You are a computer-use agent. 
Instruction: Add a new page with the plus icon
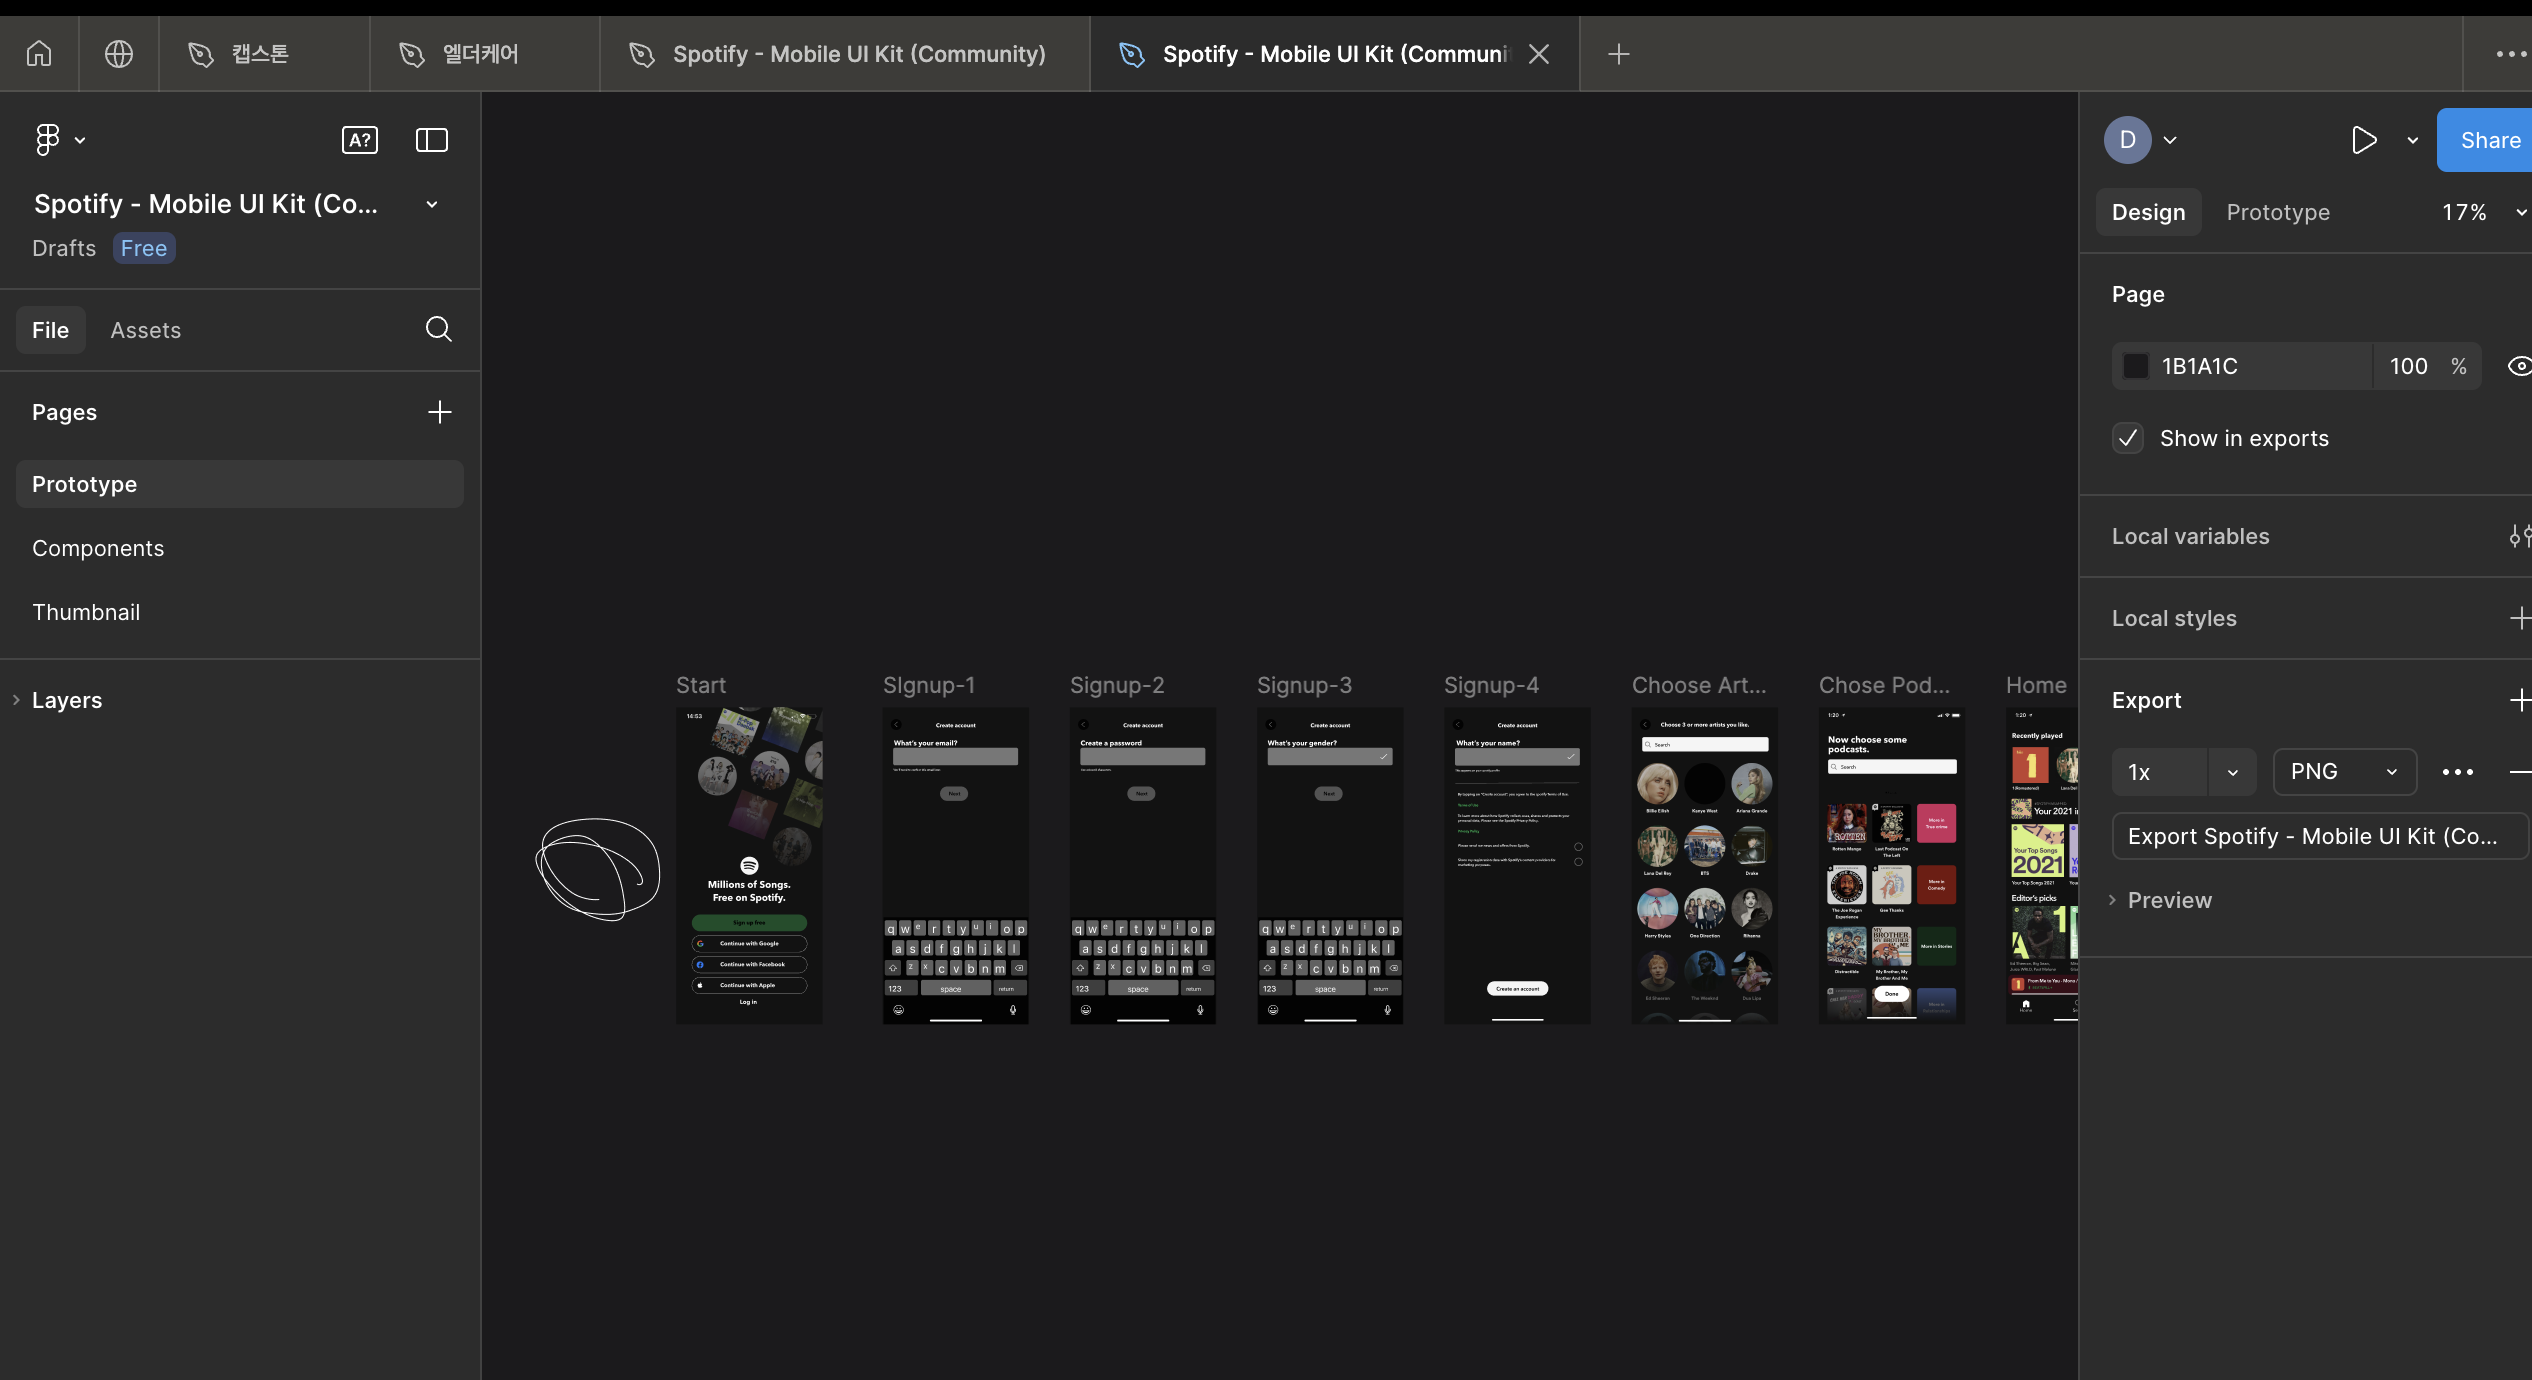[x=439, y=412]
